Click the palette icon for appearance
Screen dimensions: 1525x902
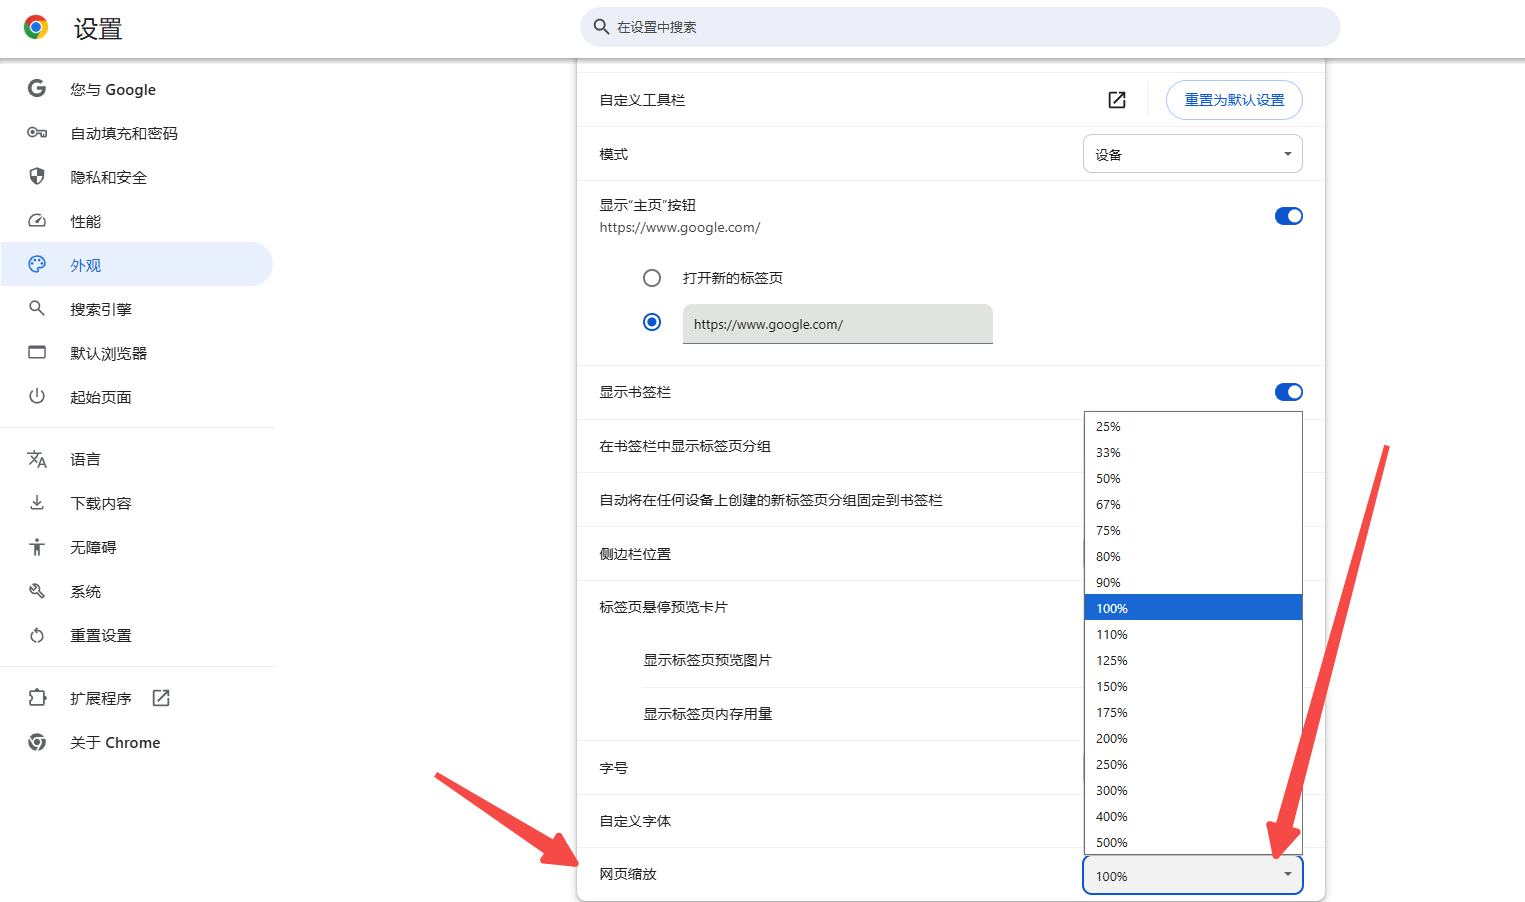(x=37, y=265)
